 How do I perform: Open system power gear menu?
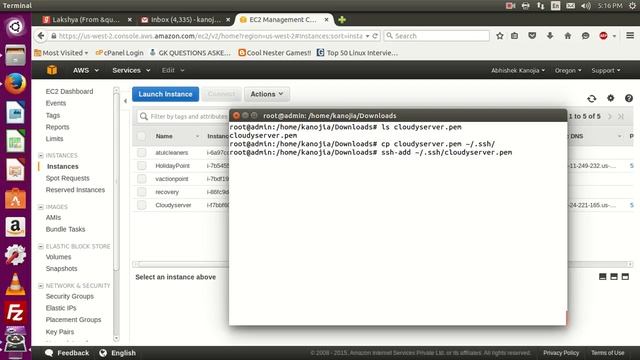[632, 6]
